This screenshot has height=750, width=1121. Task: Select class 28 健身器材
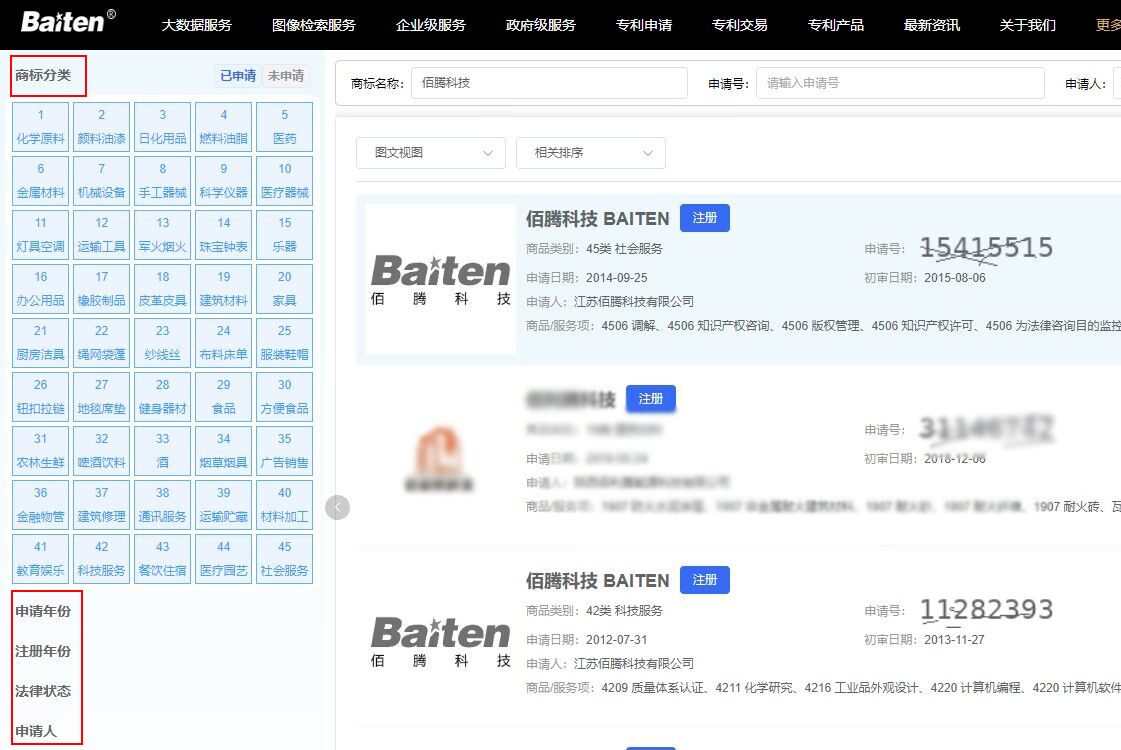(x=162, y=397)
